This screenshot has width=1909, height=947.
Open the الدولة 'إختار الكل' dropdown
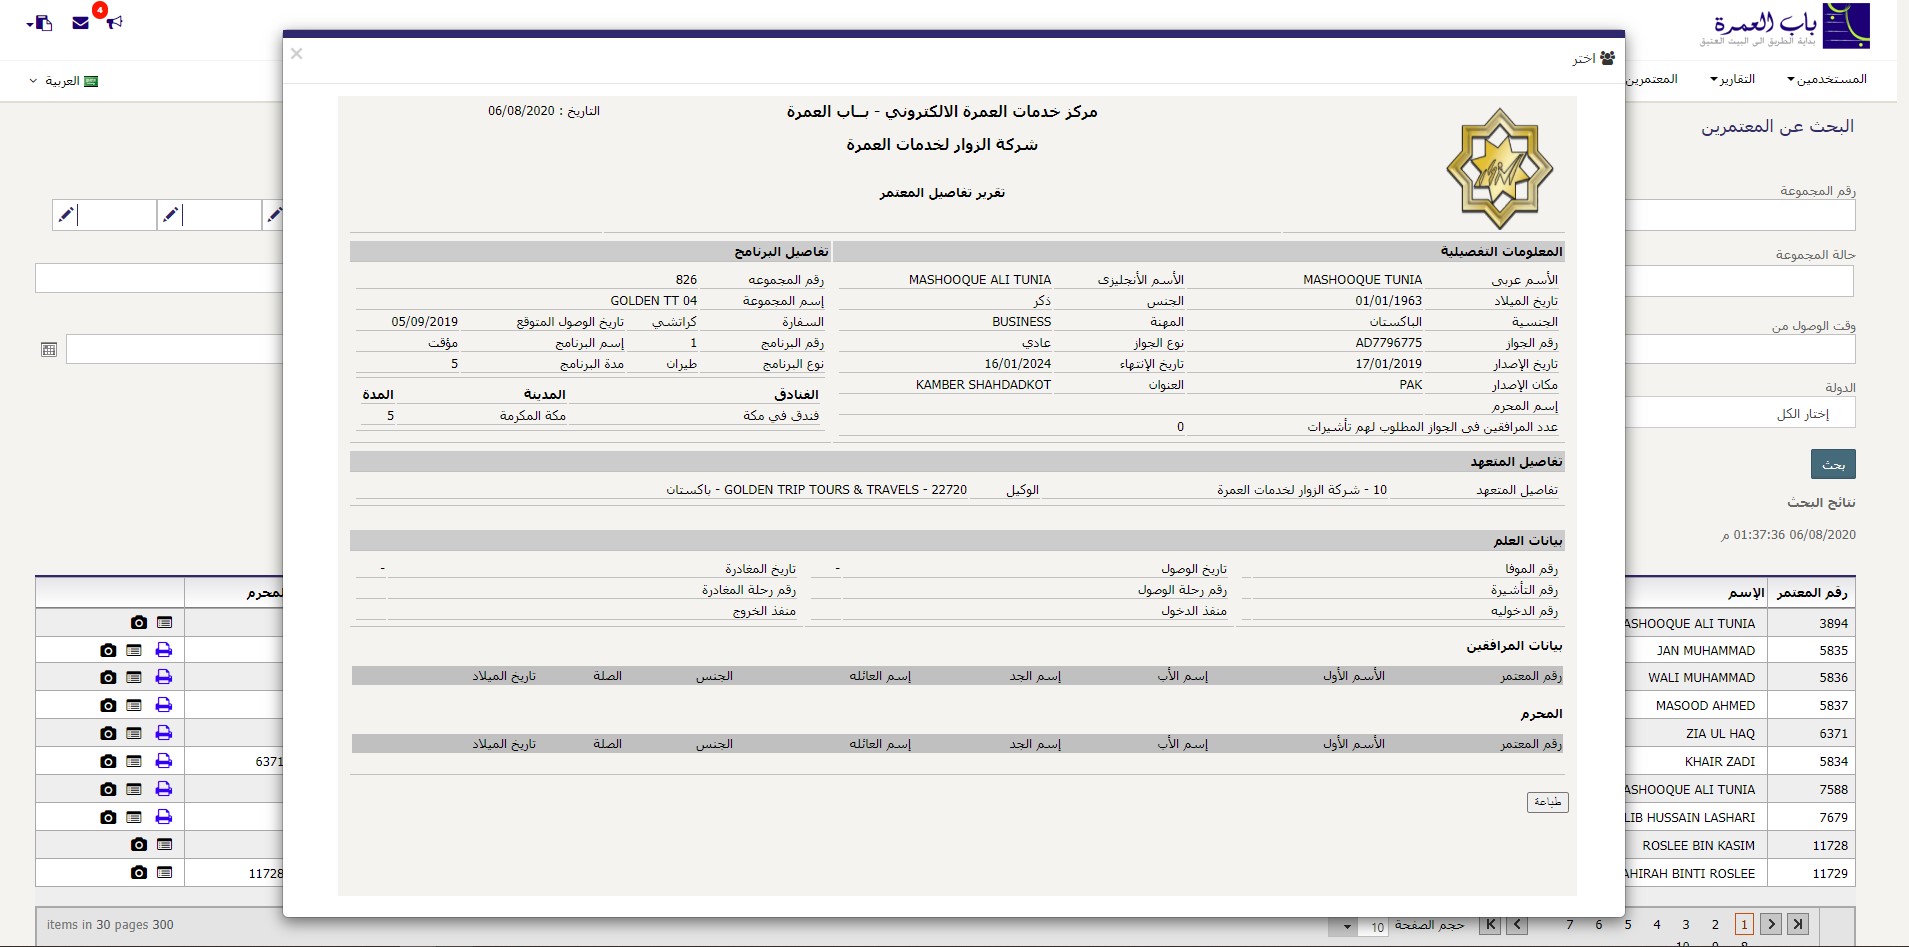pos(1740,413)
